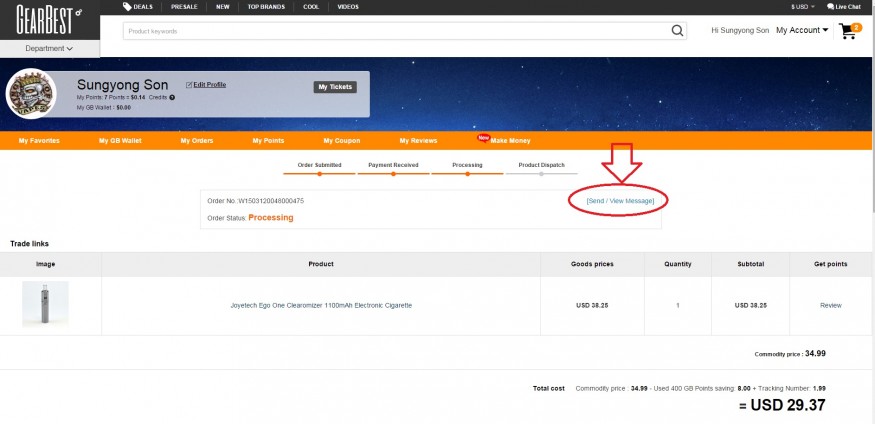Open the NEW menu item
875x424 pixels.
coord(223,7)
